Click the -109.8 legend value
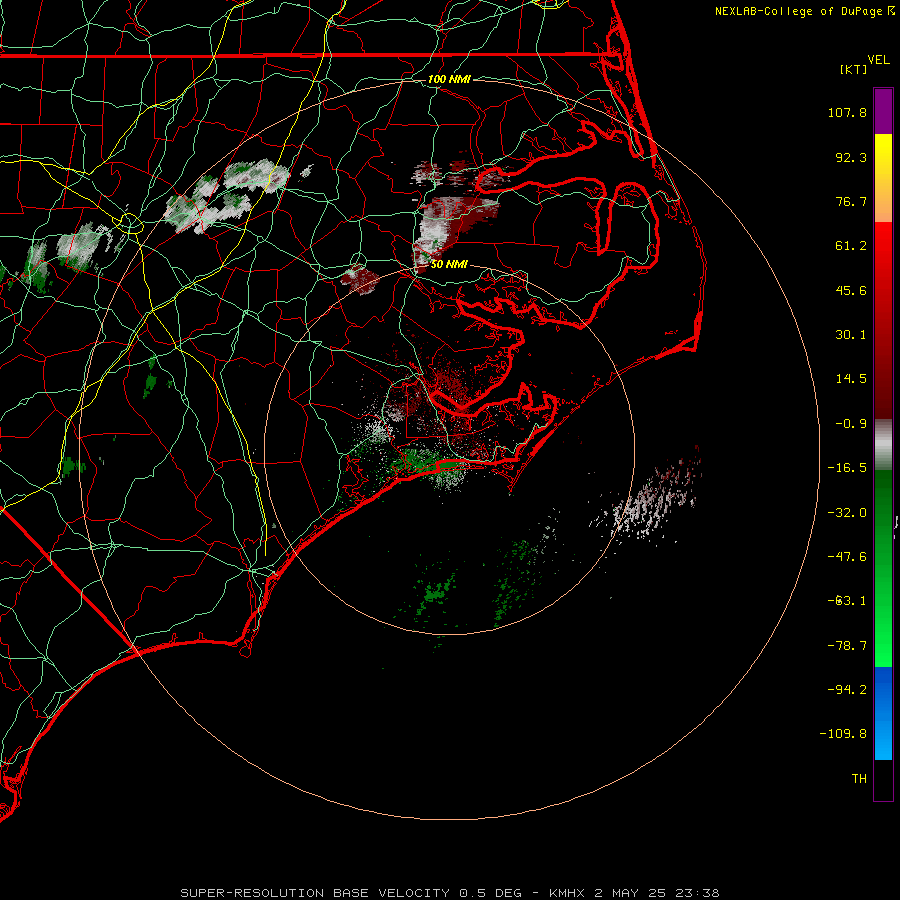Screen dimensions: 900x900 [x=843, y=734]
